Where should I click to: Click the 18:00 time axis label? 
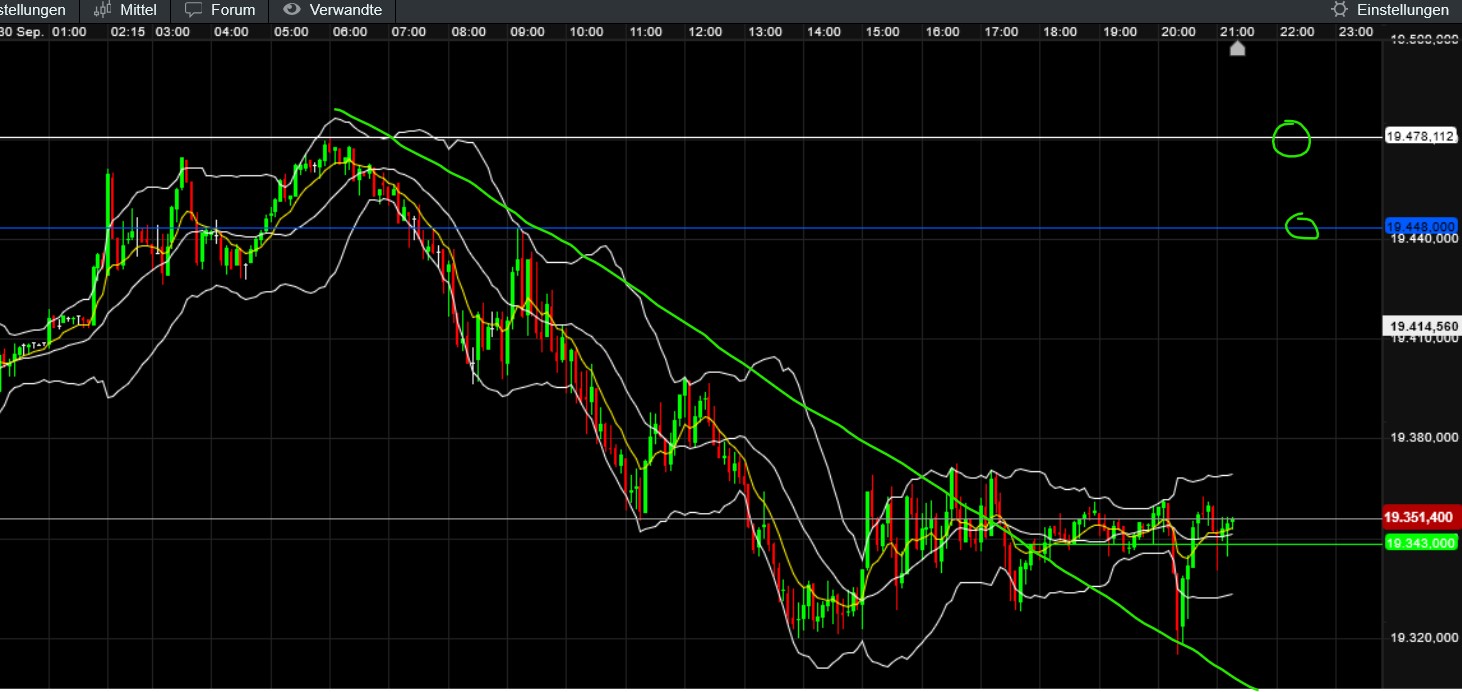(x=1060, y=32)
